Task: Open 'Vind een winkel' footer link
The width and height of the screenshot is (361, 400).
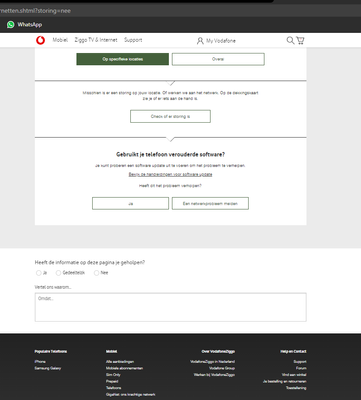Action: pyautogui.click(x=294, y=375)
